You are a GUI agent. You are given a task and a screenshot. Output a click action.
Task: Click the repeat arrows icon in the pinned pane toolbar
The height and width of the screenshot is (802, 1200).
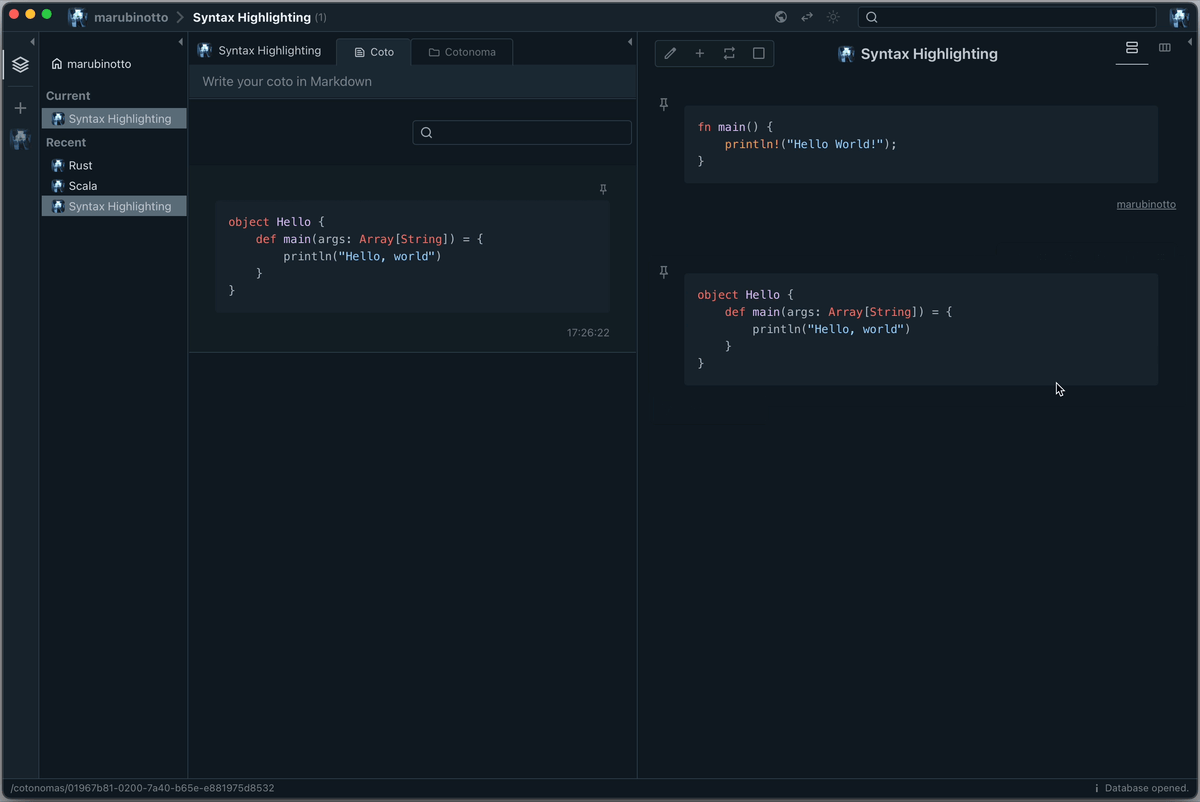[x=729, y=54]
